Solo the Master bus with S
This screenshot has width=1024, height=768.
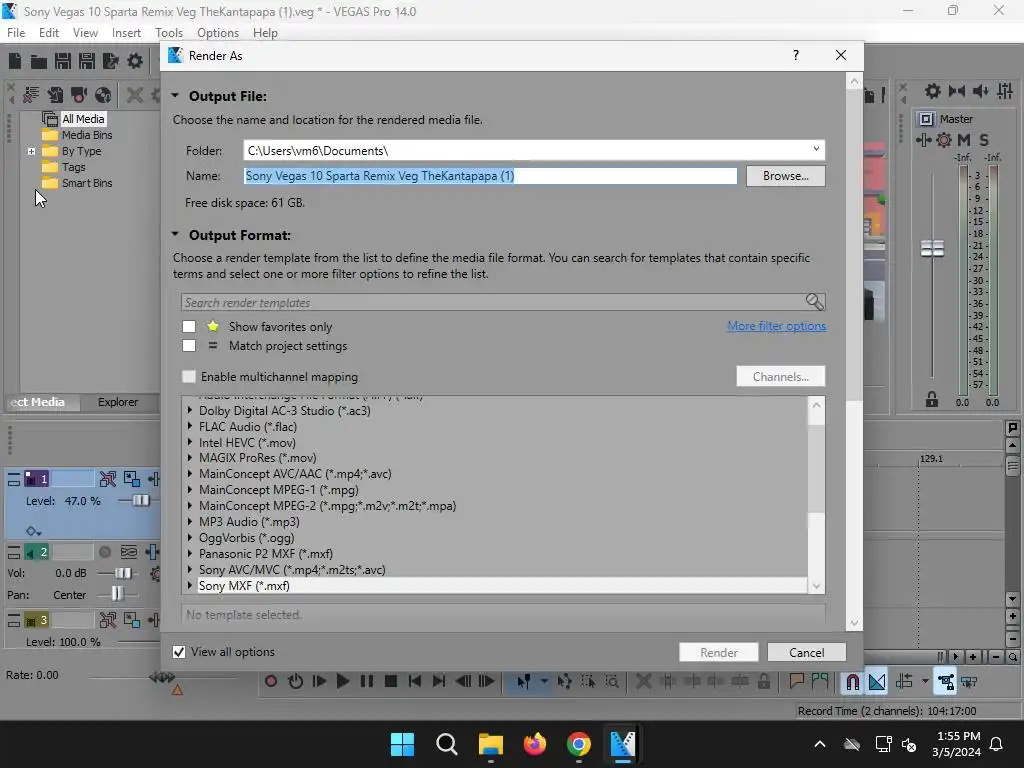(x=984, y=140)
